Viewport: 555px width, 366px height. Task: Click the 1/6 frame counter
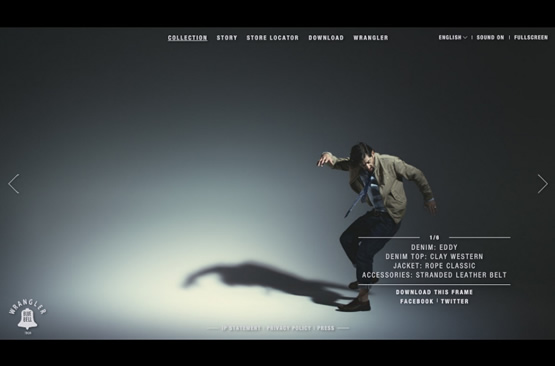[434, 238]
